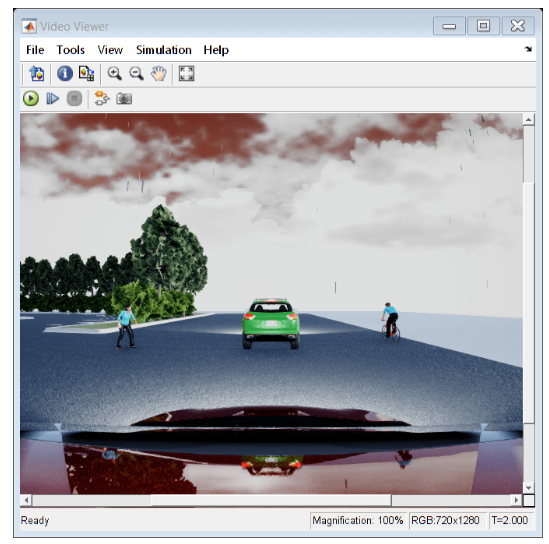Activate the Zoom In magnifier

pyautogui.click(x=114, y=74)
